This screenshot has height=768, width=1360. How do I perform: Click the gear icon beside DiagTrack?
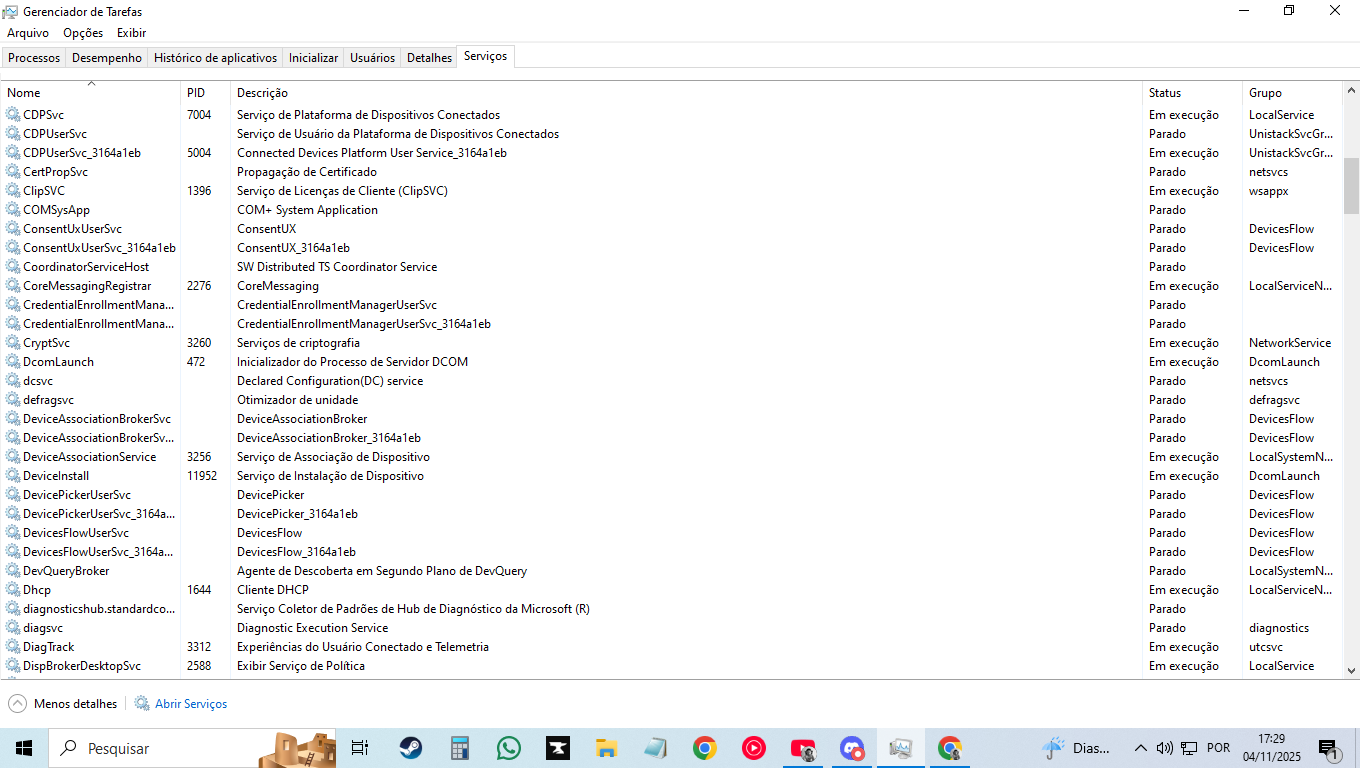13,647
